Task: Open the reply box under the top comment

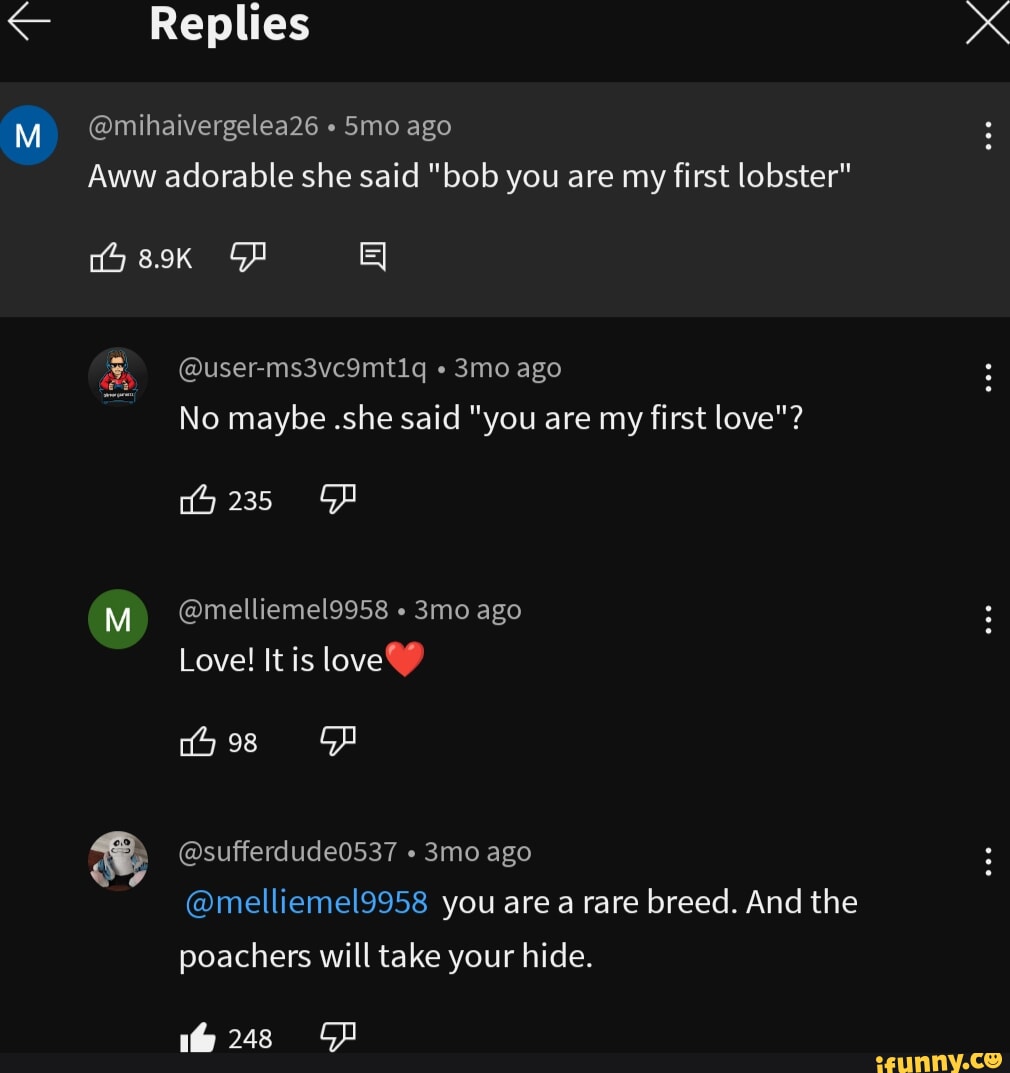Action: tap(372, 257)
